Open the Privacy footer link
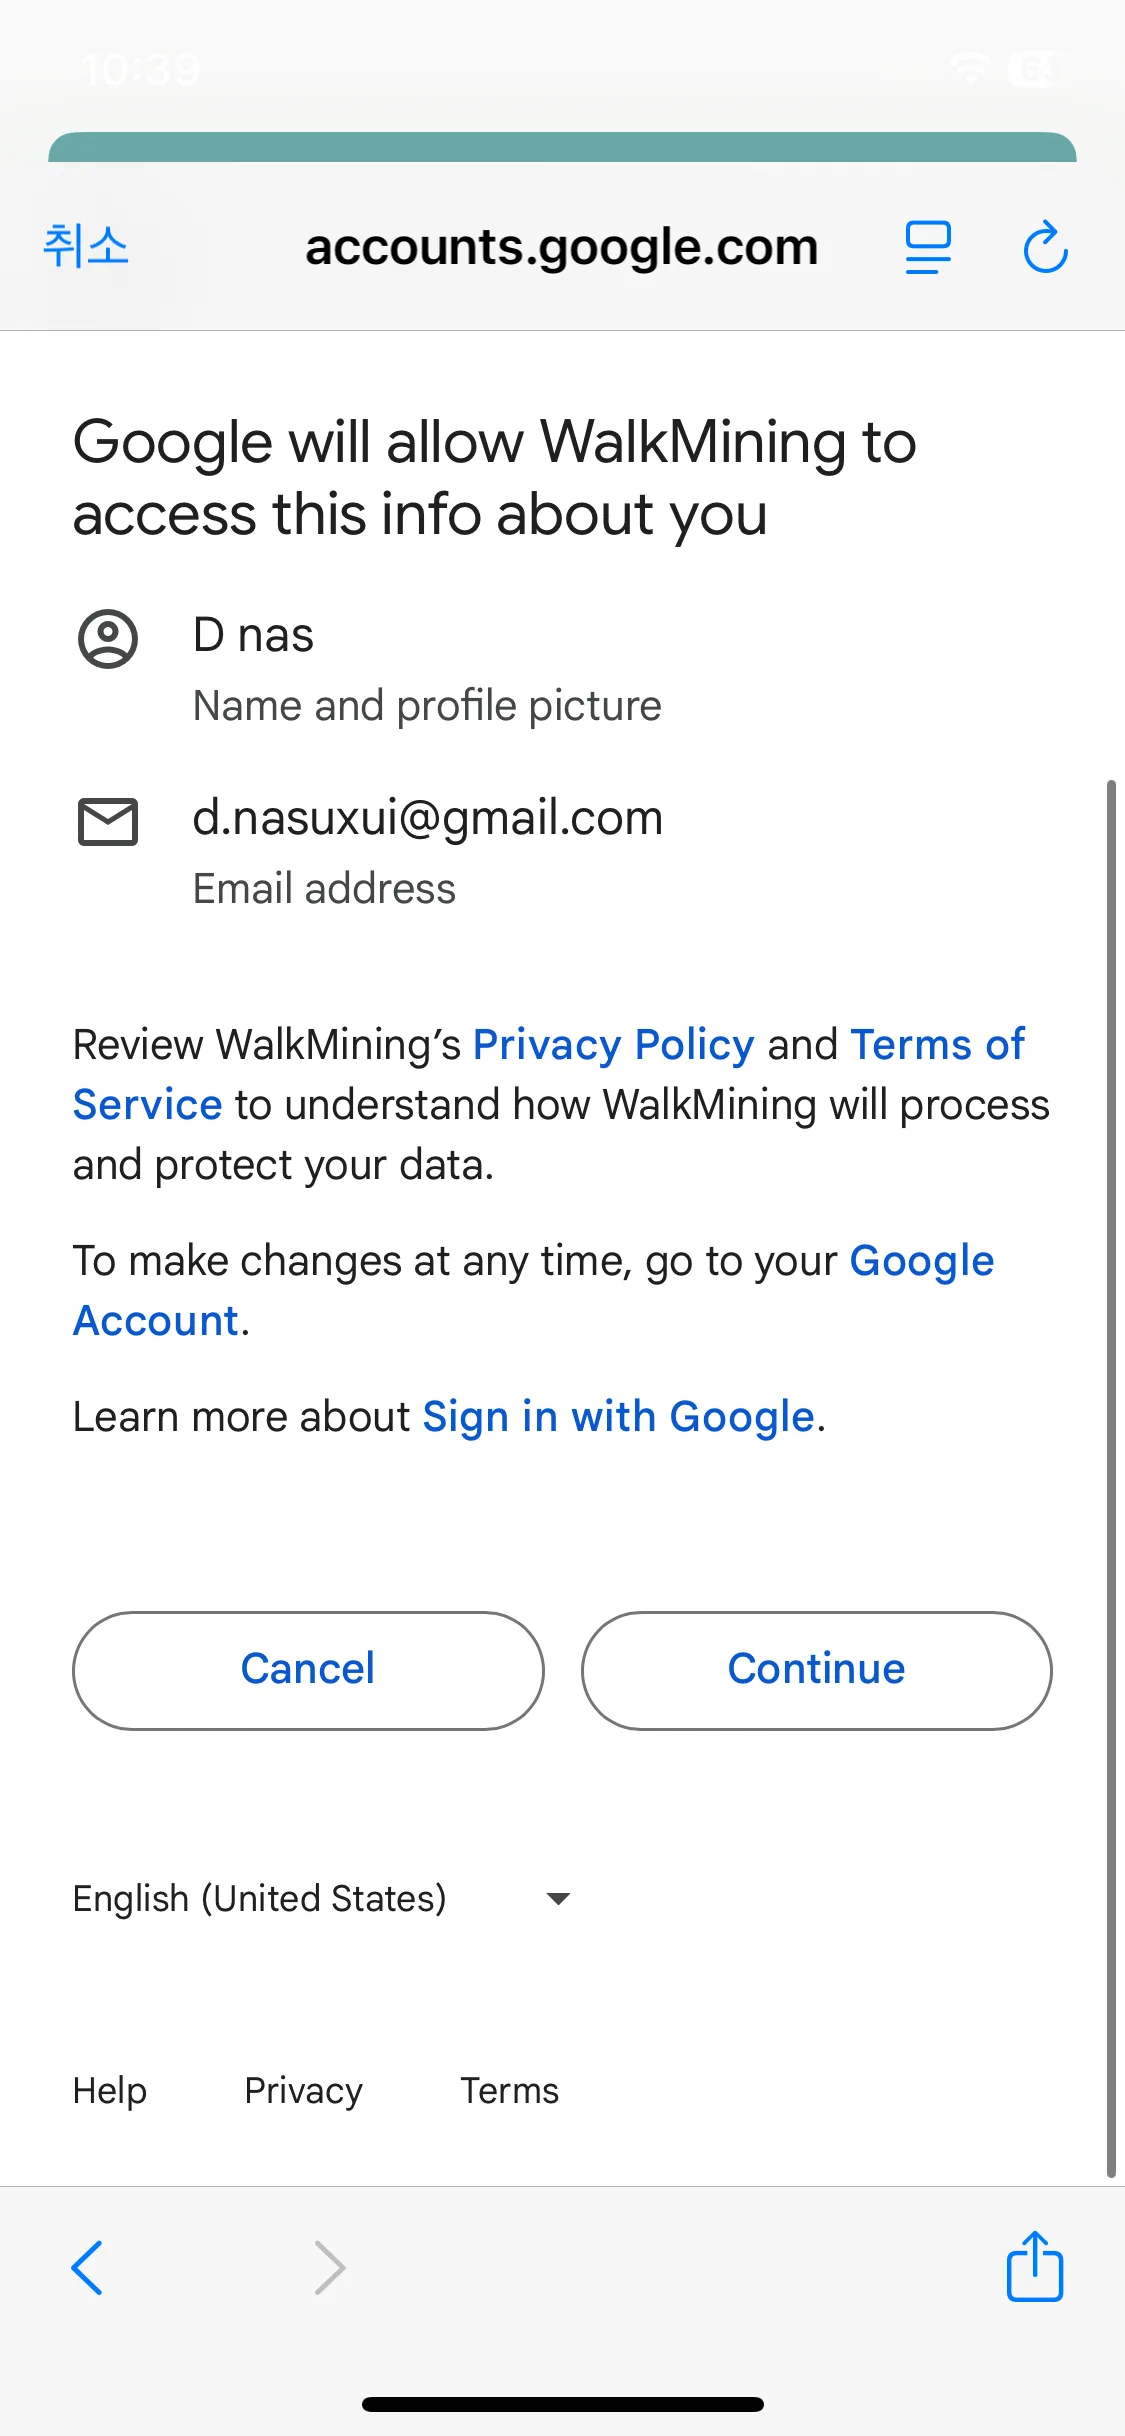Image resolution: width=1125 pixels, height=2436 pixels. coord(303,2091)
